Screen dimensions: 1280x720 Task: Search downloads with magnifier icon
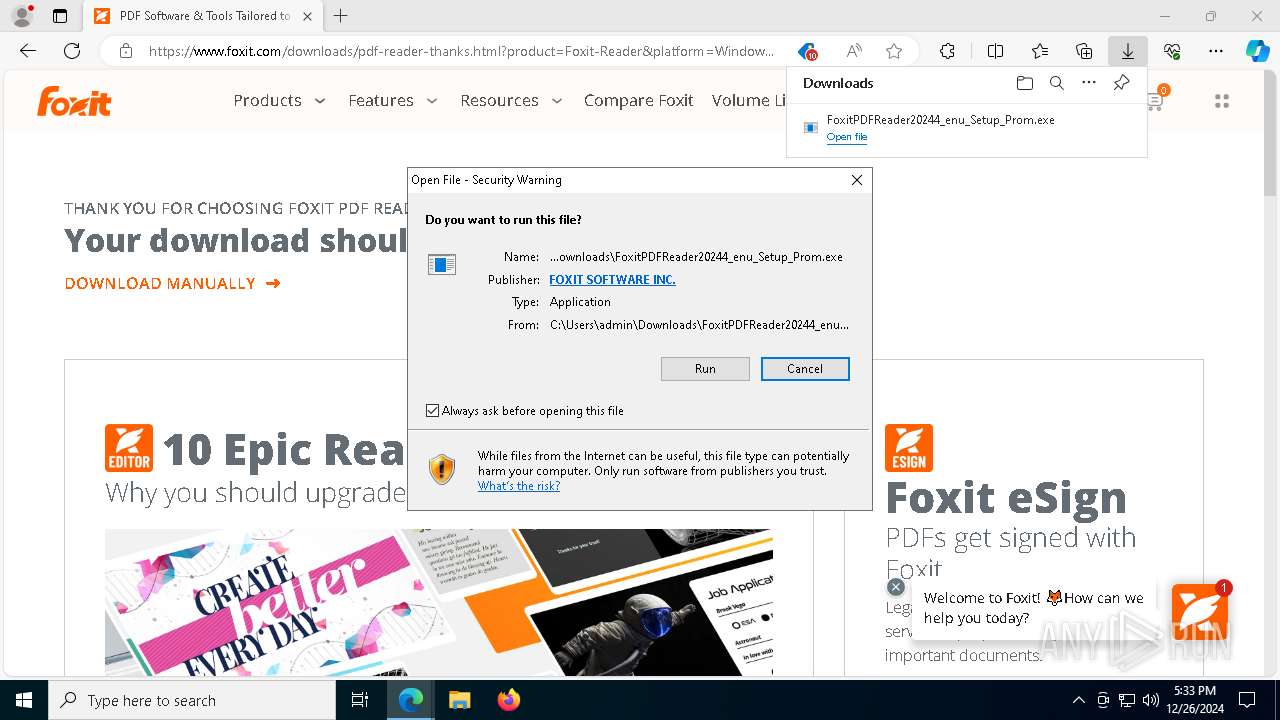coord(1057,83)
